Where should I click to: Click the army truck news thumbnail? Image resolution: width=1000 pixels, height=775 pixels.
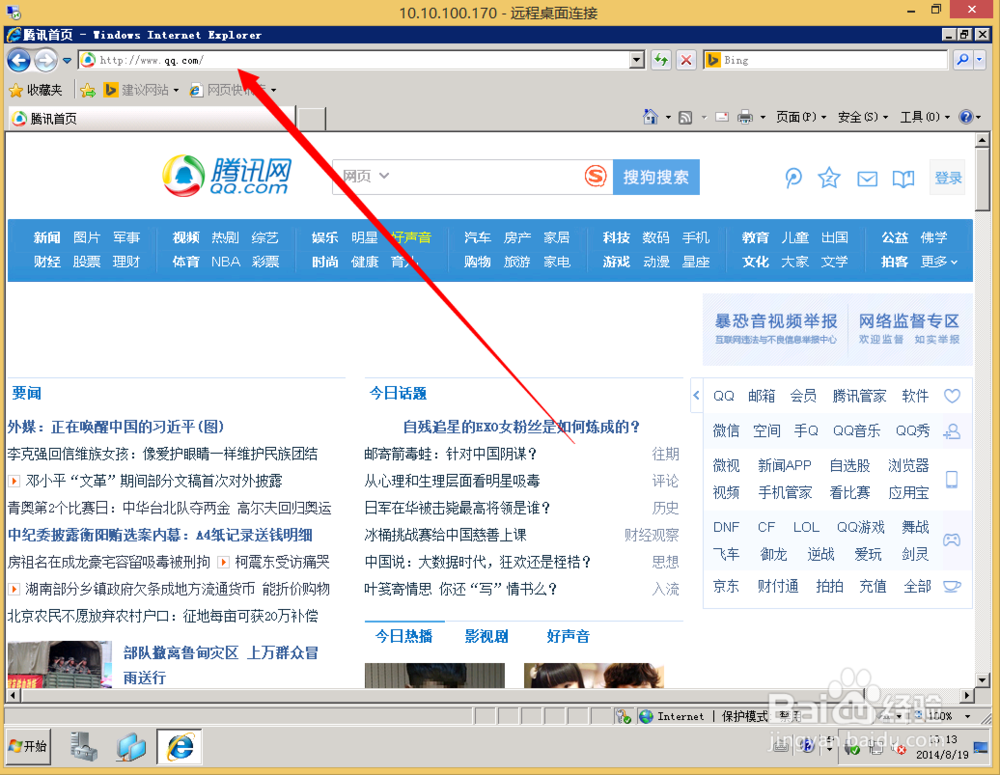click(60, 664)
